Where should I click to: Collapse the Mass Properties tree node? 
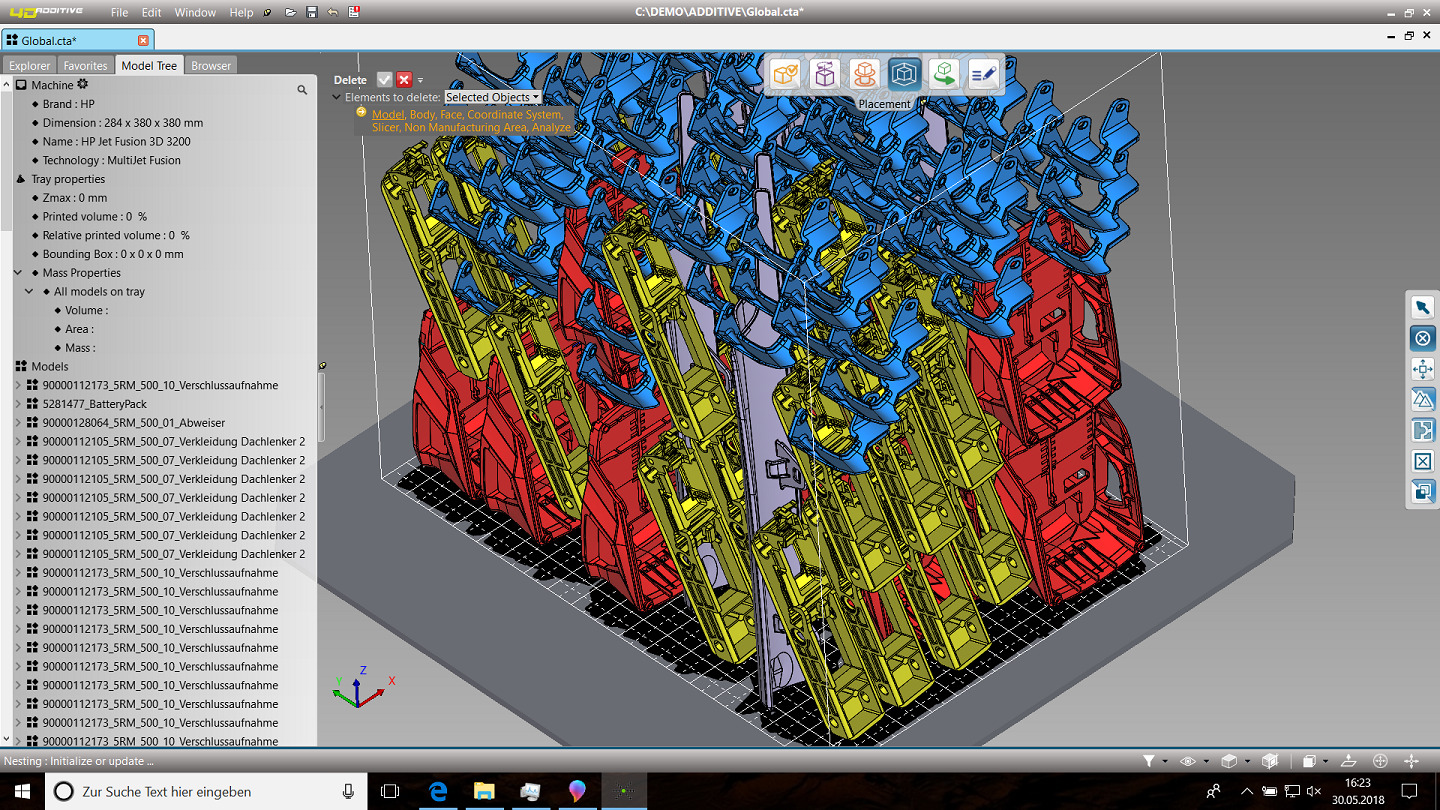[x=16, y=272]
